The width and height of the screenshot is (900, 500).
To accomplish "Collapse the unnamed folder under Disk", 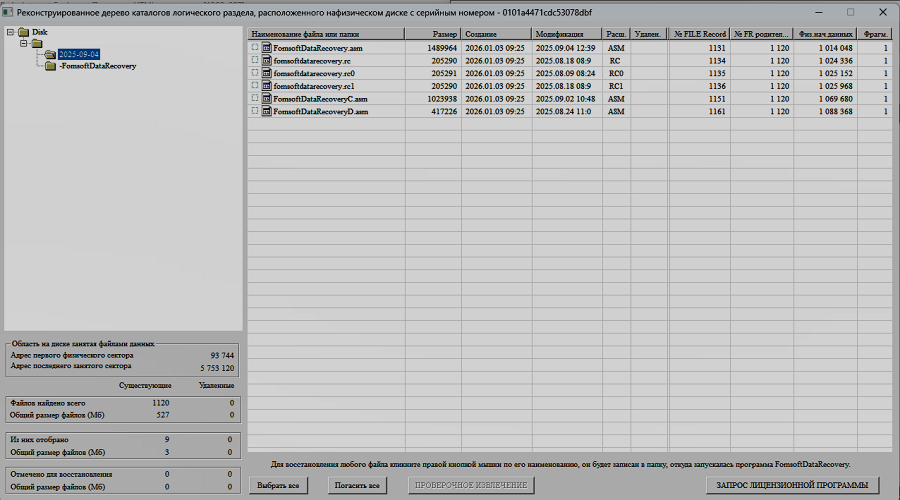I will coord(23,43).
